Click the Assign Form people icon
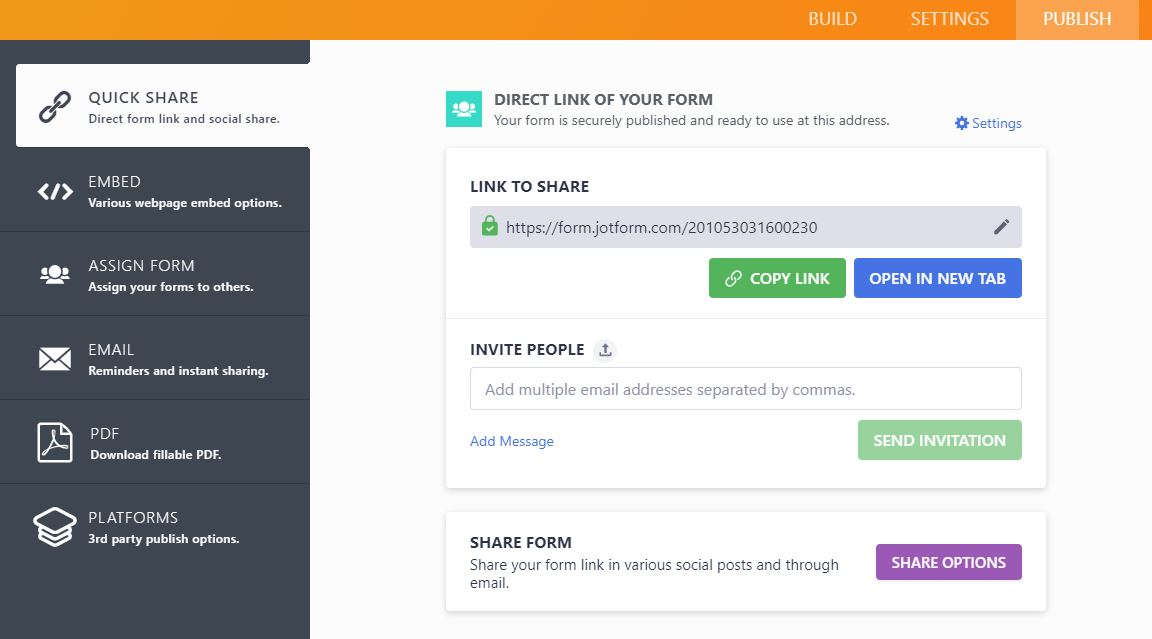1152x639 pixels. tap(55, 275)
